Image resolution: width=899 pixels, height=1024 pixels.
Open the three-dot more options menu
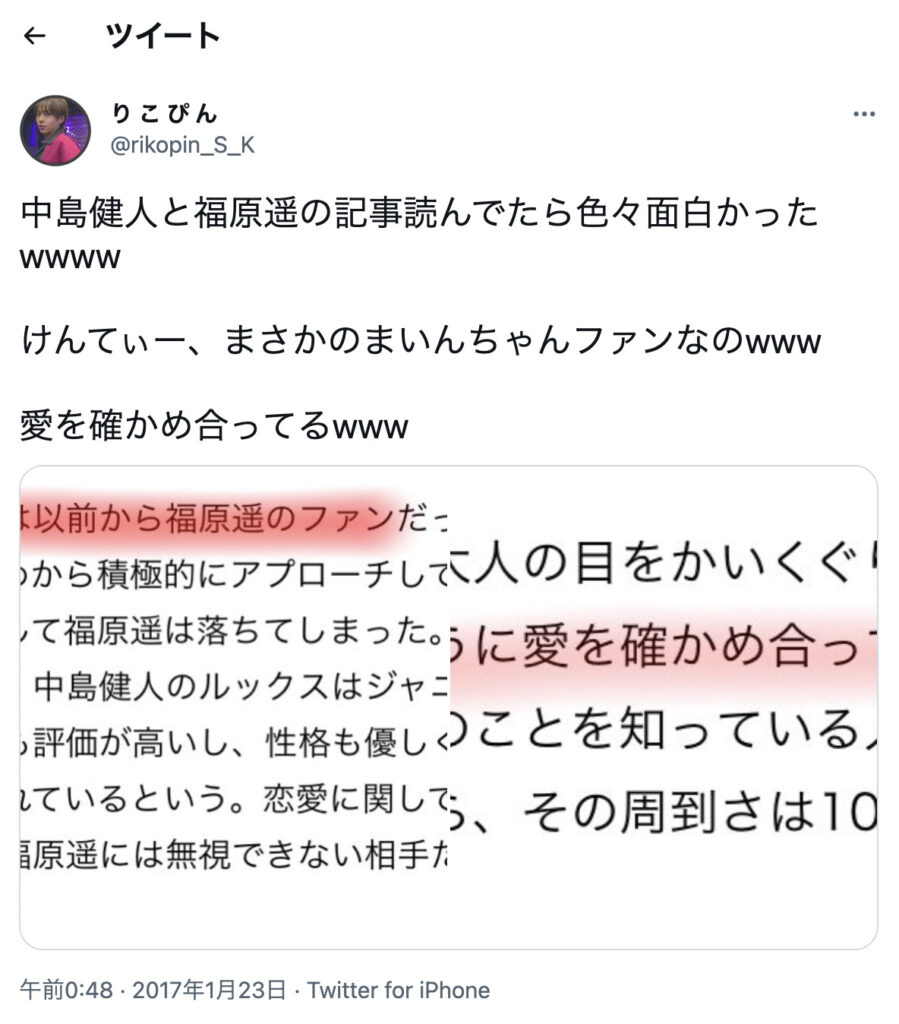(864, 114)
